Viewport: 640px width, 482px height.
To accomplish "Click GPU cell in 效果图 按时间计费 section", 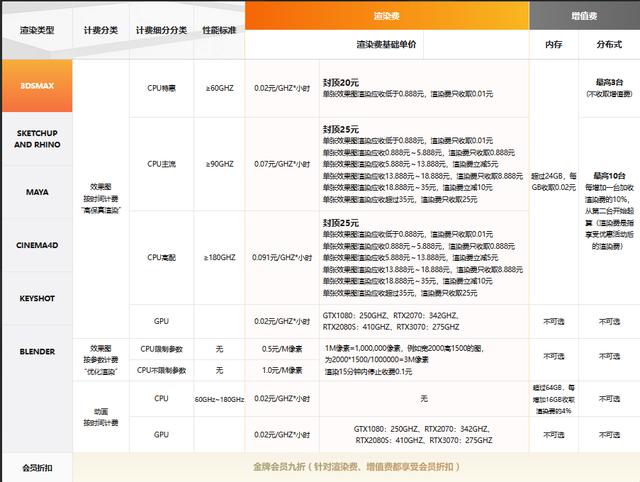I will 161,321.
